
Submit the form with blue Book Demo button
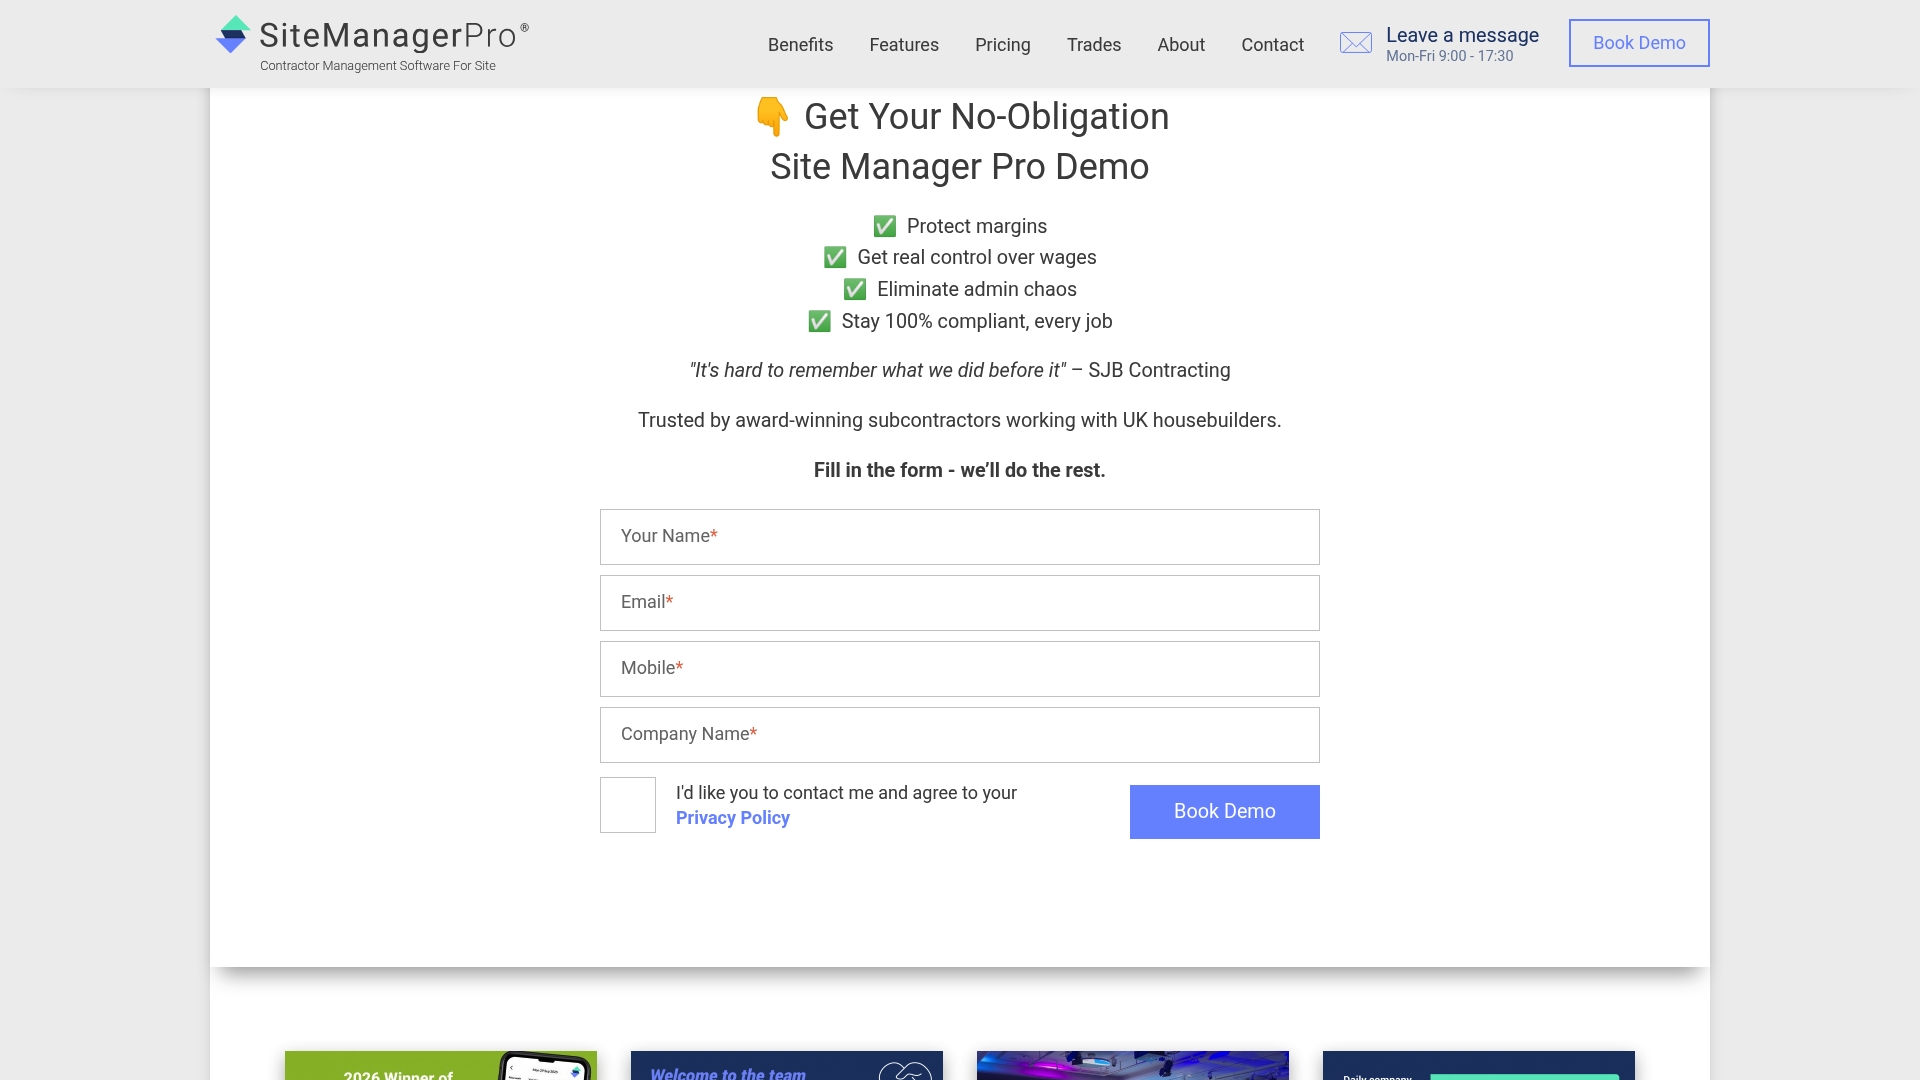(x=1225, y=812)
